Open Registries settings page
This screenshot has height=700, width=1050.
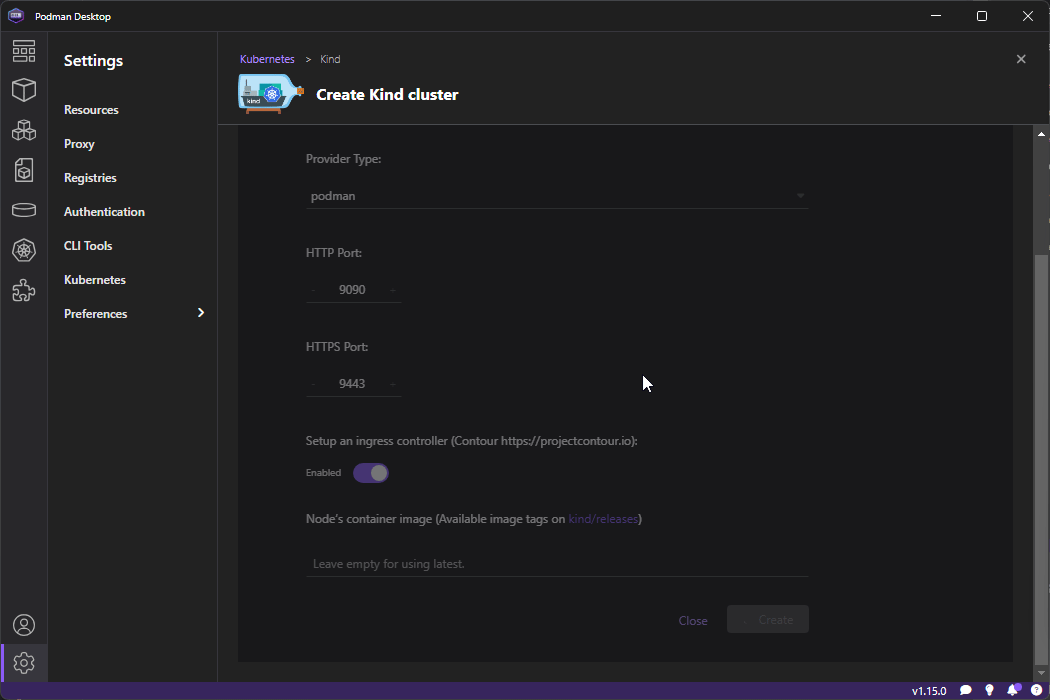point(90,178)
